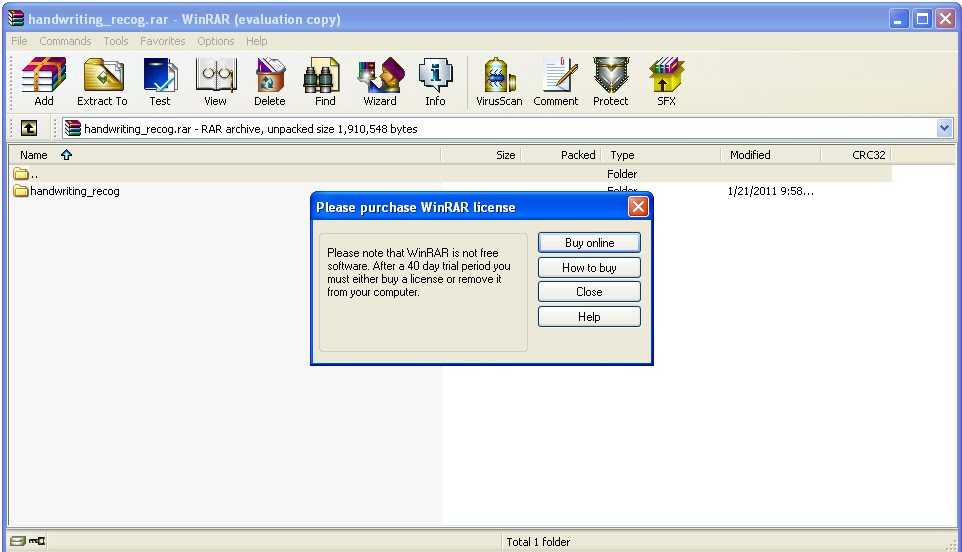Maximize the WinRAR window

(x=922, y=19)
